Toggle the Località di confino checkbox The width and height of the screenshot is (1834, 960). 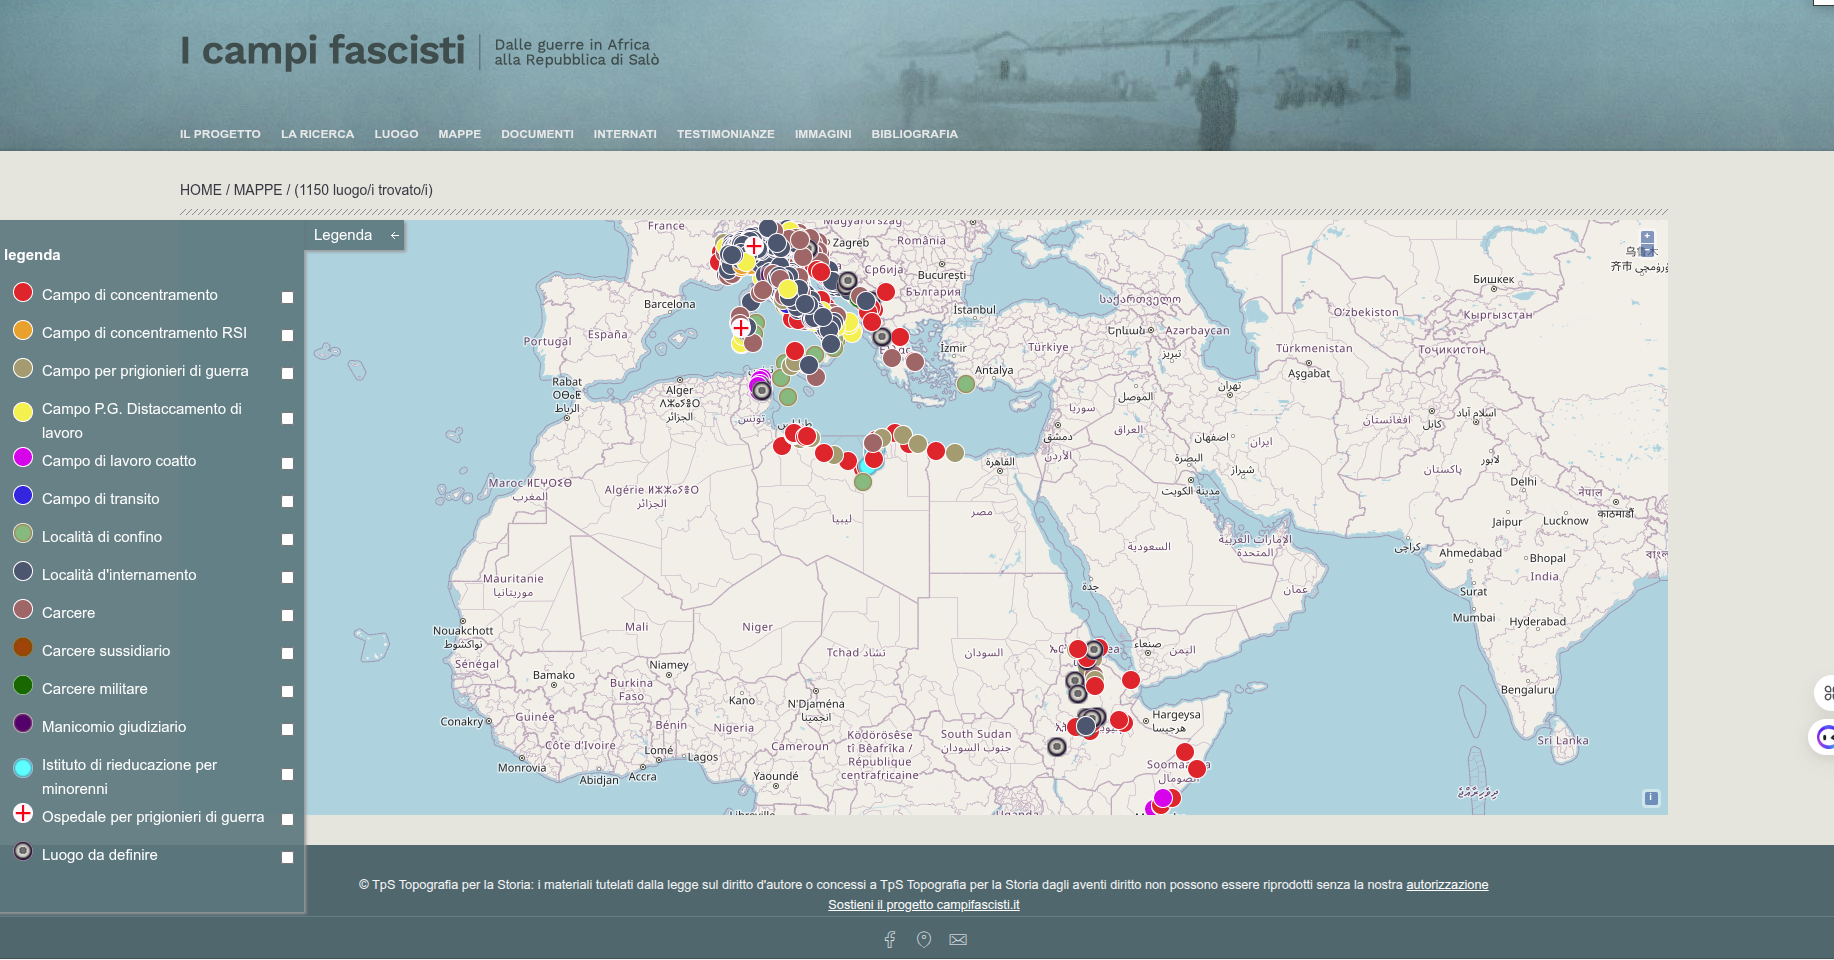(x=287, y=539)
